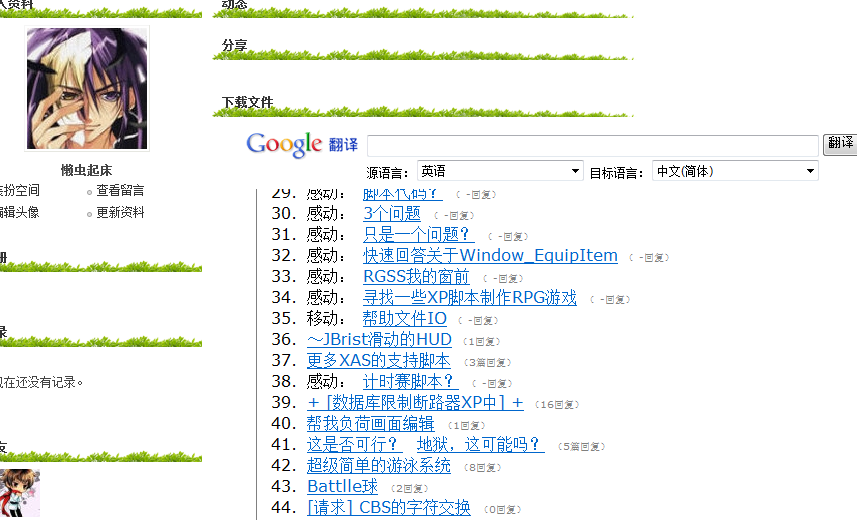Click the bullet icon beside 更新资料

(89, 214)
